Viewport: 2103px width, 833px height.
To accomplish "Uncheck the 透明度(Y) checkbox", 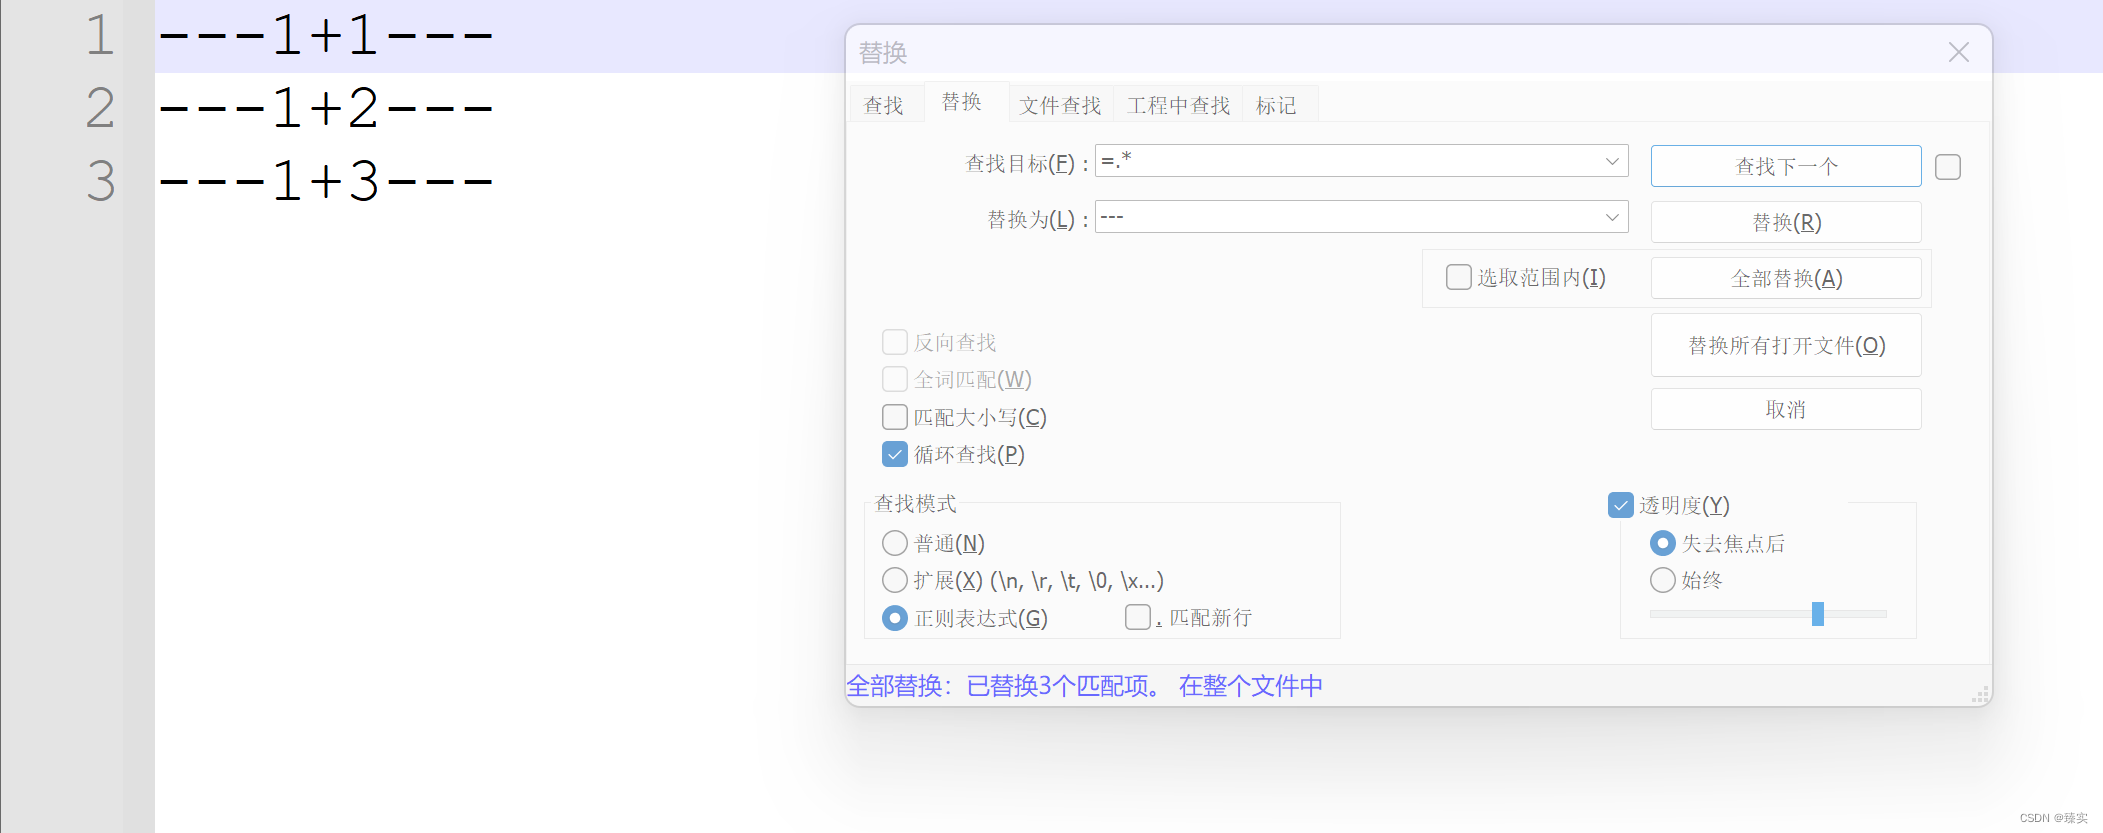I will [1621, 505].
